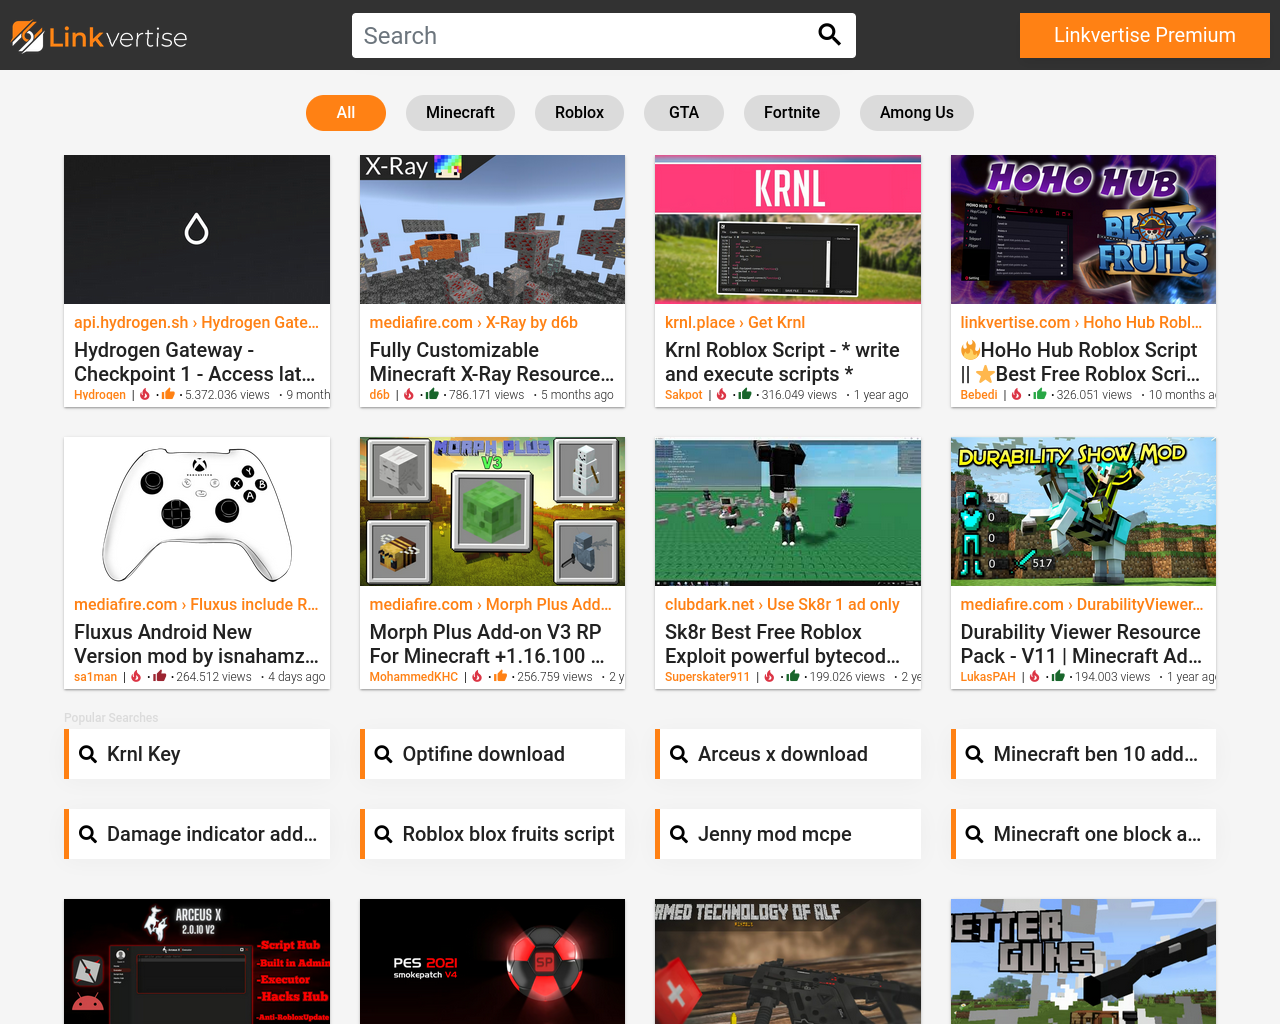Open the Xbox controller thumbnail
The width and height of the screenshot is (1280, 1024).
click(197, 511)
